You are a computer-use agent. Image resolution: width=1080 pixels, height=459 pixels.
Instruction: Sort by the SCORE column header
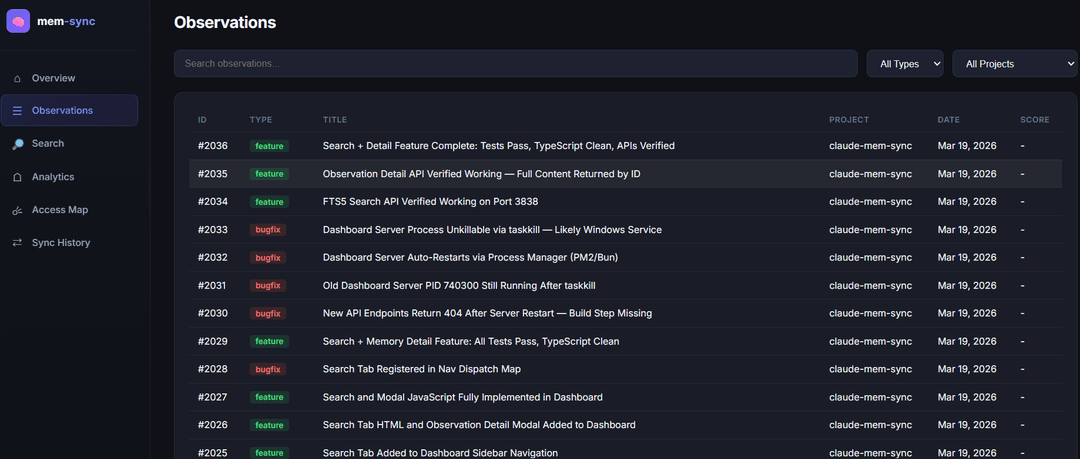pyautogui.click(x=1035, y=120)
